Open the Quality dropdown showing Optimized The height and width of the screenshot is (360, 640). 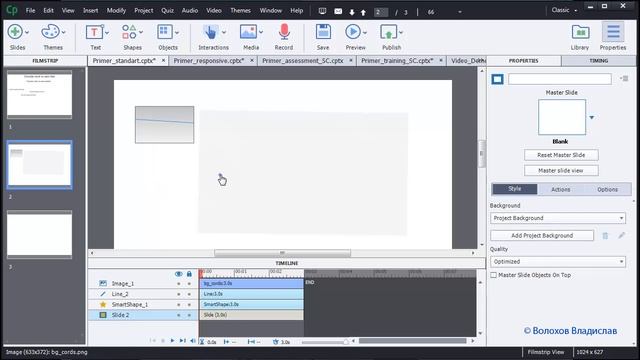tap(558, 262)
